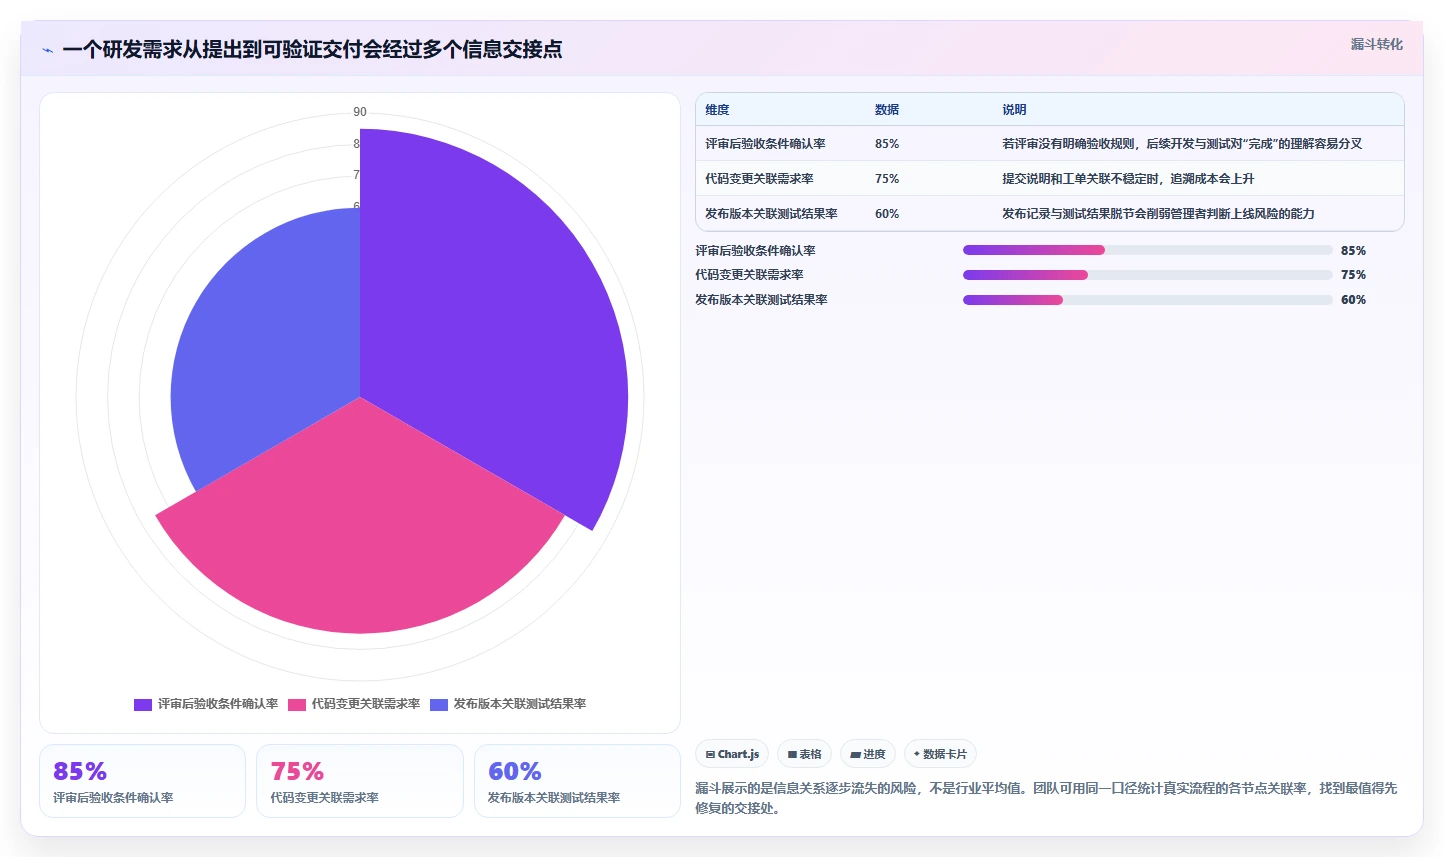Click the 75% progress bar for 代码变更关联需求率

pyautogui.click(x=1147, y=275)
